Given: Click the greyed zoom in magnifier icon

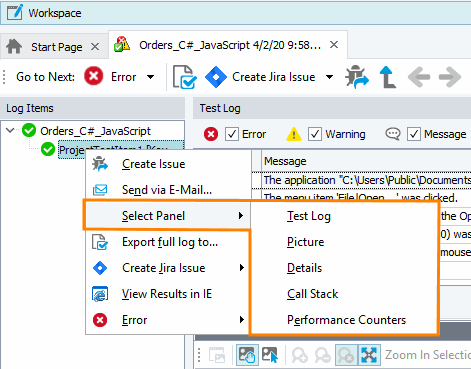Looking at the screenshot, I should click(x=300, y=355).
